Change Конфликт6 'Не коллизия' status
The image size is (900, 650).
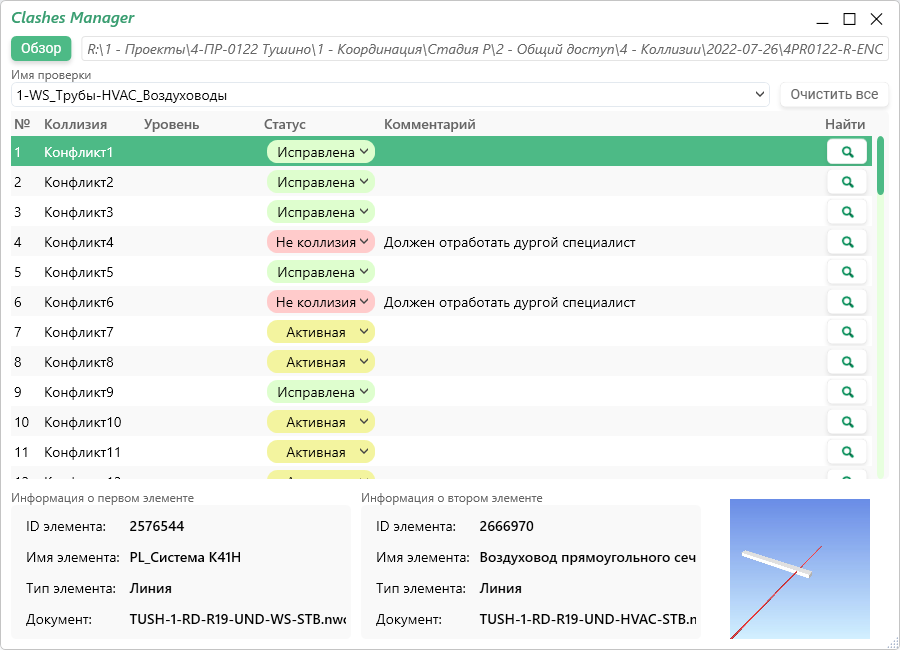click(x=321, y=302)
